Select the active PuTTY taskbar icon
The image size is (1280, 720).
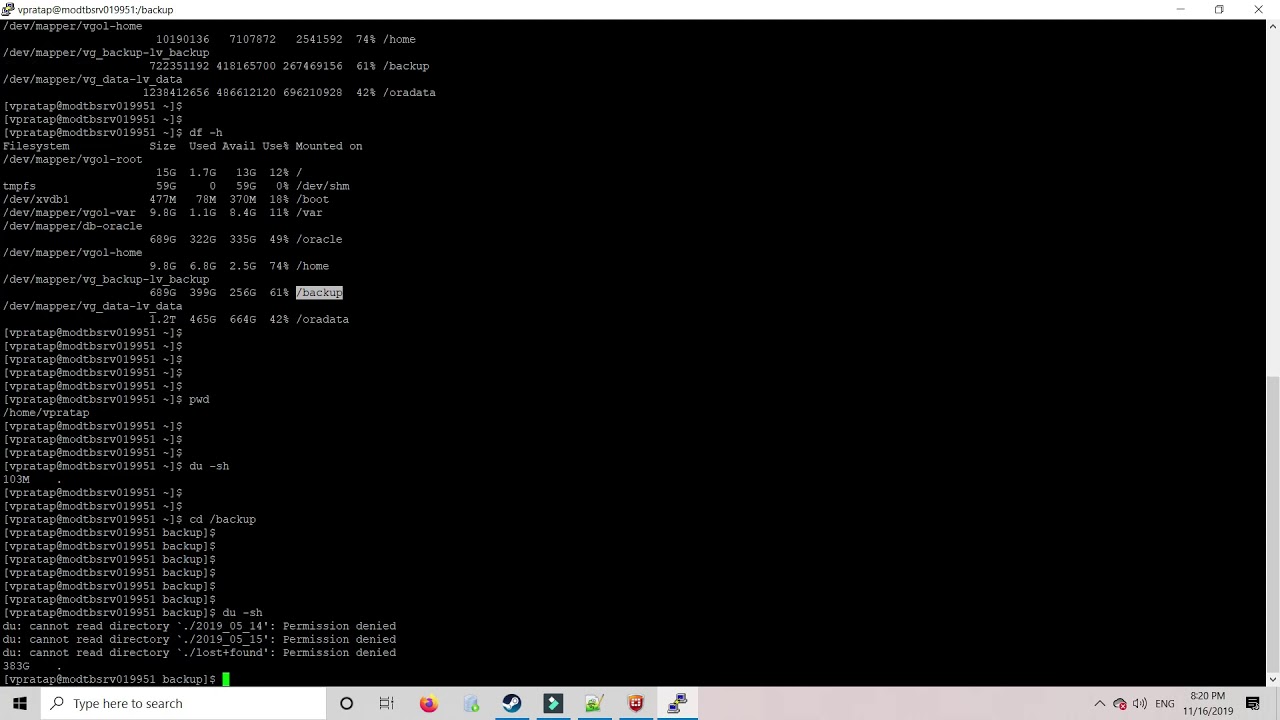[677, 703]
